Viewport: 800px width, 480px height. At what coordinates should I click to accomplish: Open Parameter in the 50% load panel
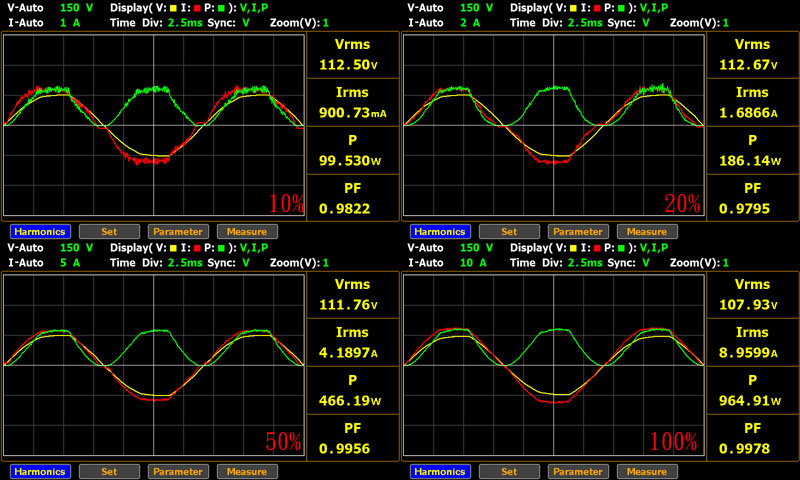178,471
